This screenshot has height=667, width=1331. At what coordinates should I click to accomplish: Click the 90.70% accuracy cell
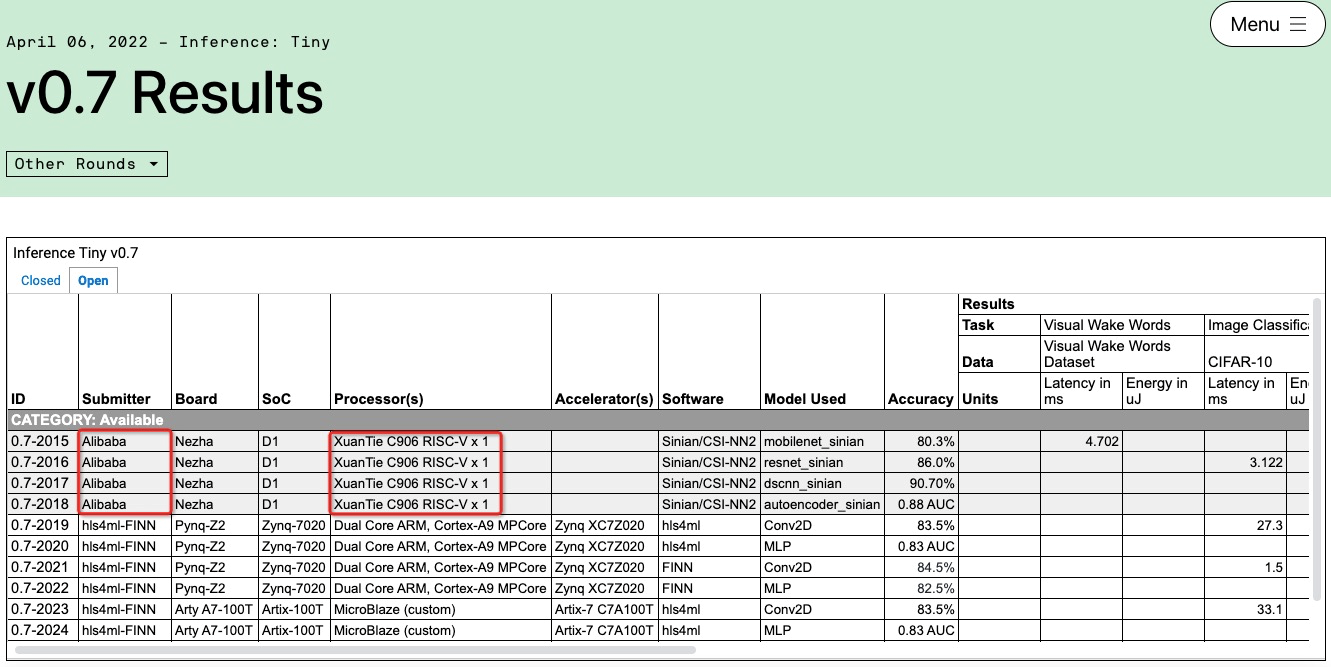pyautogui.click(x=920, y=483)
